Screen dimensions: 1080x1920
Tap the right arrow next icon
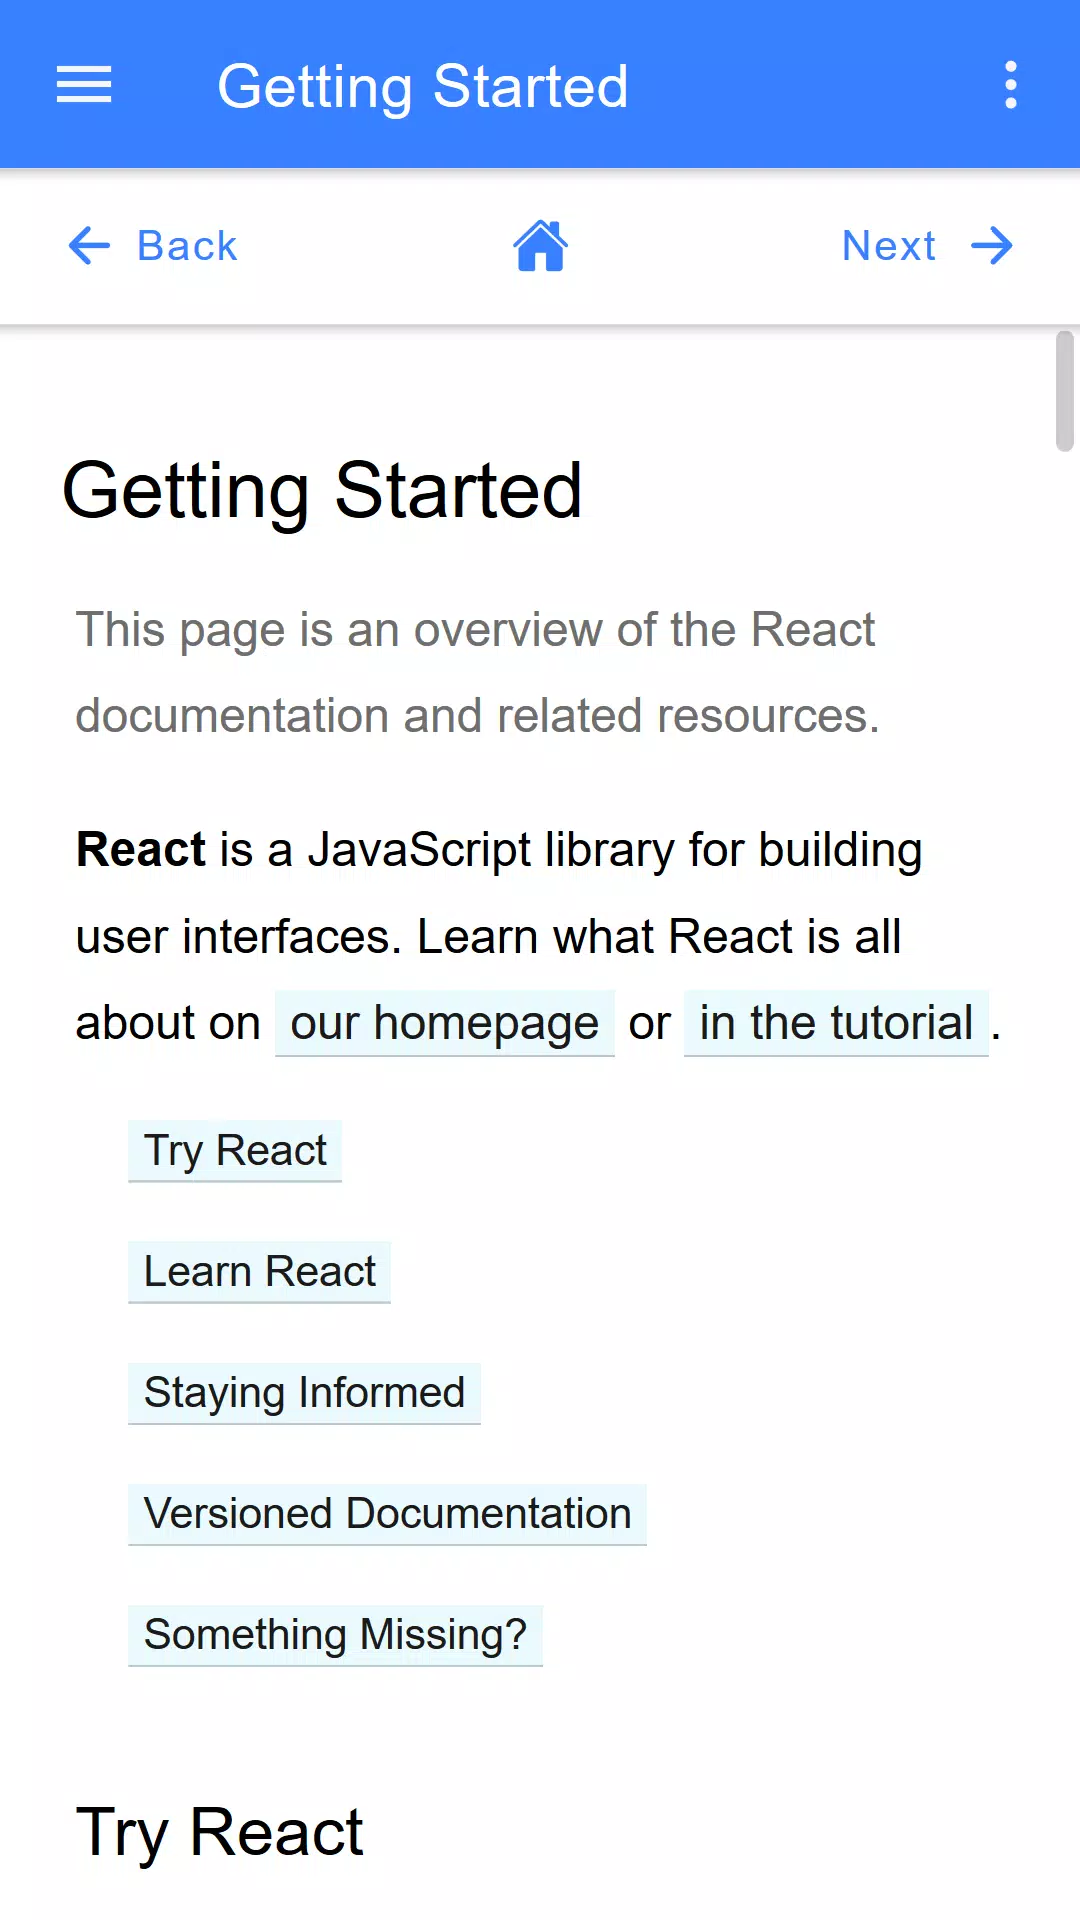(992, 246)
